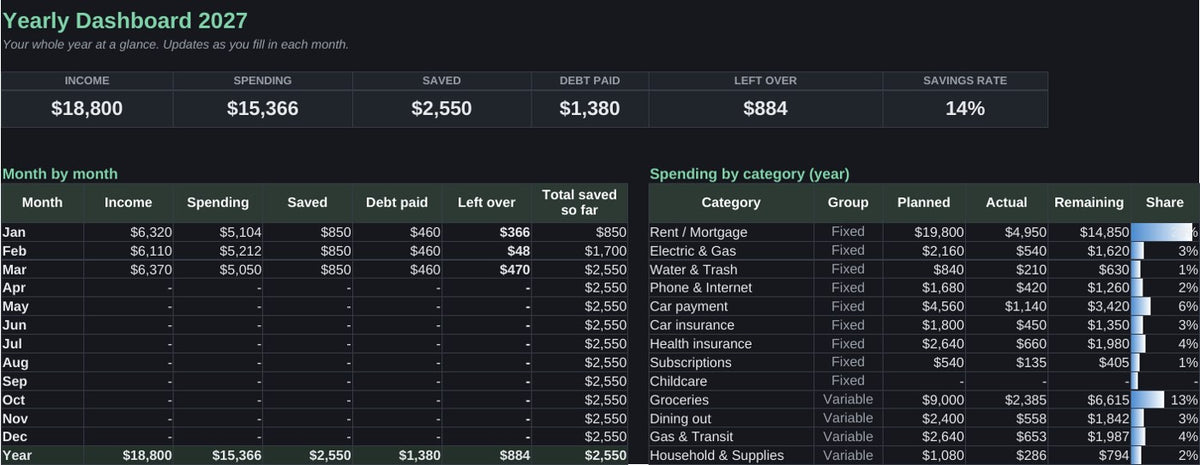1200x465 pixels.
Task: Click the Rent / Mortgage share bar
Action: (x=1165, y=232)
